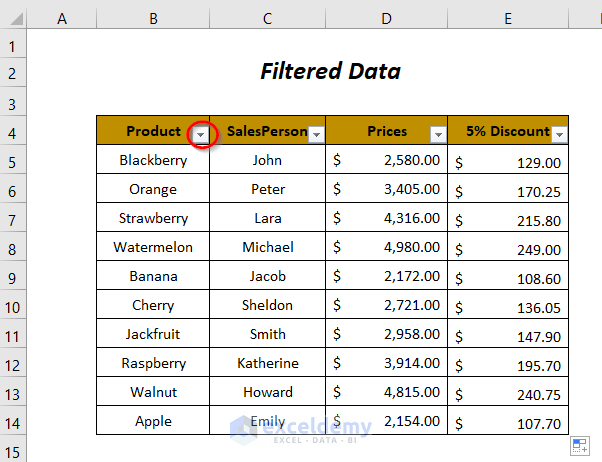Click the Emily salesperson cell
Viewport: 602px width, 462px height.
point(268,421)
